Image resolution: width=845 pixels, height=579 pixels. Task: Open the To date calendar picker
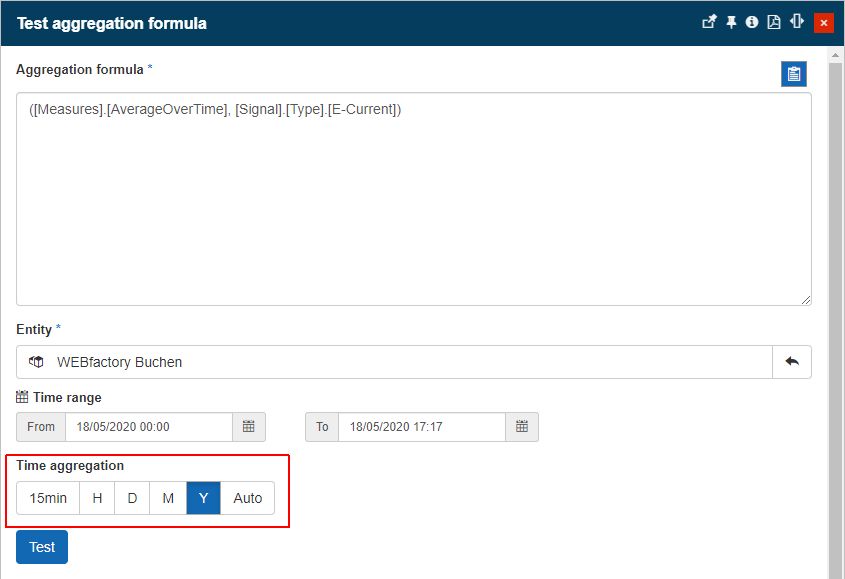pos(522,427)
